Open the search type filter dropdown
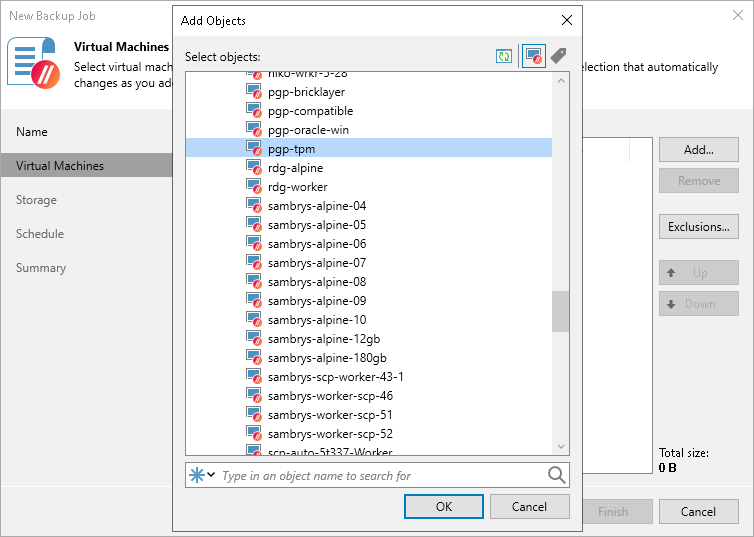 pos(202,475)
